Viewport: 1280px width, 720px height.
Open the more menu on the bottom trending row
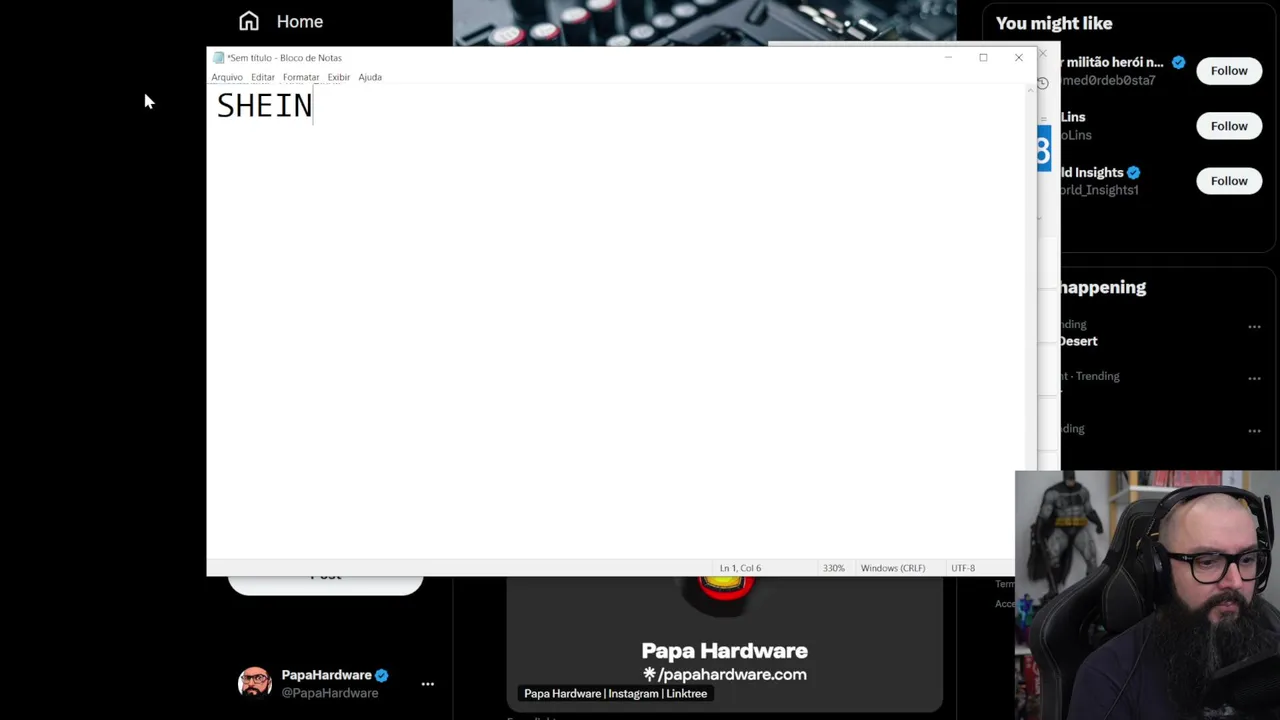pos(1254,431)
